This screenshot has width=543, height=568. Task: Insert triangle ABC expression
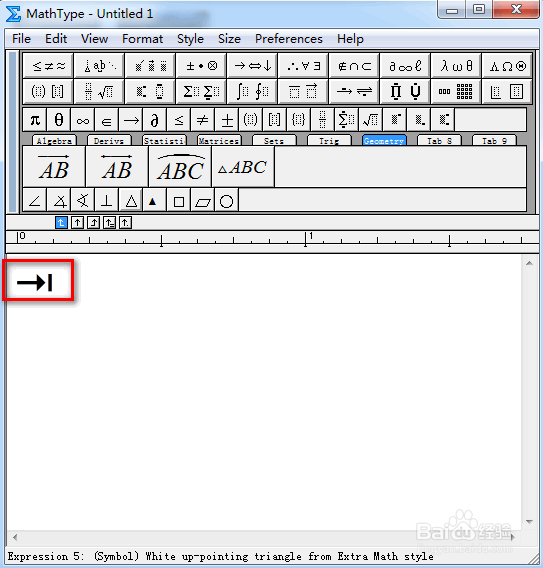(x=243, y=167)
